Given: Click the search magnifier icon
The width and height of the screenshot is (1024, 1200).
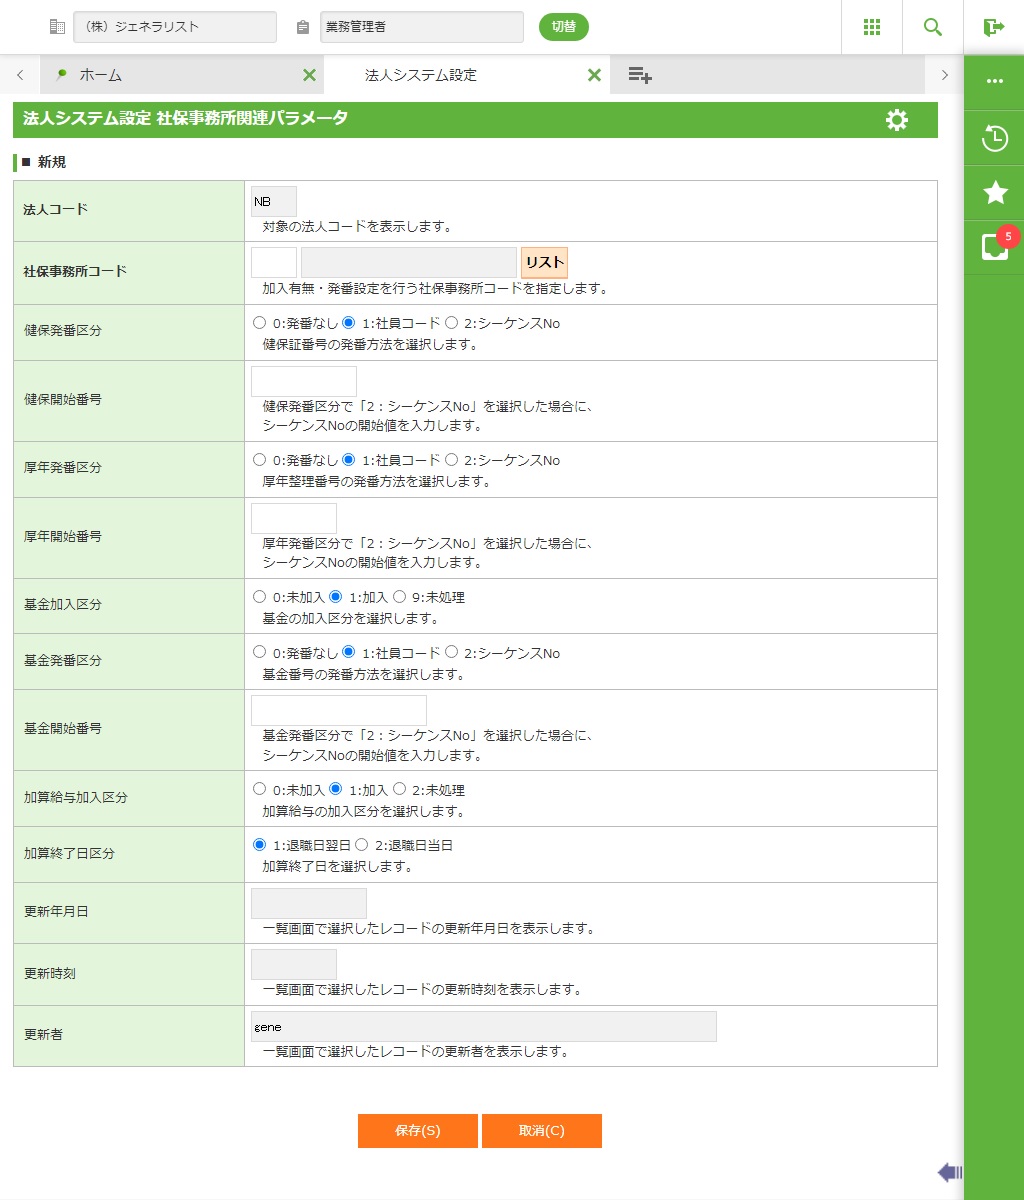Looking at the screenshot, I should 933,27.
